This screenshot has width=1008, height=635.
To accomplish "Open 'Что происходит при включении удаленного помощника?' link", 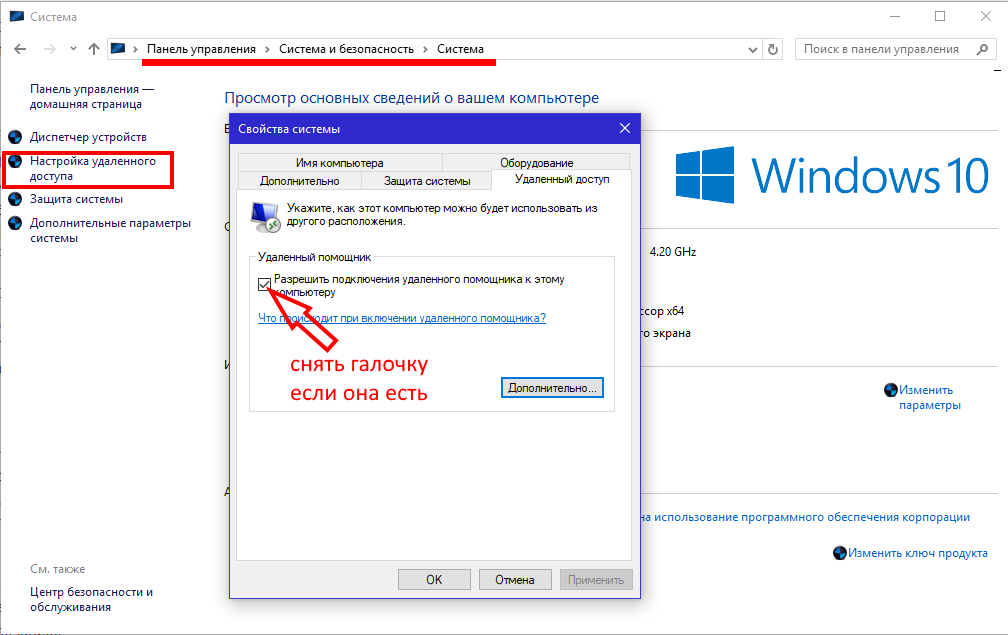I will [x=402, y=318].
